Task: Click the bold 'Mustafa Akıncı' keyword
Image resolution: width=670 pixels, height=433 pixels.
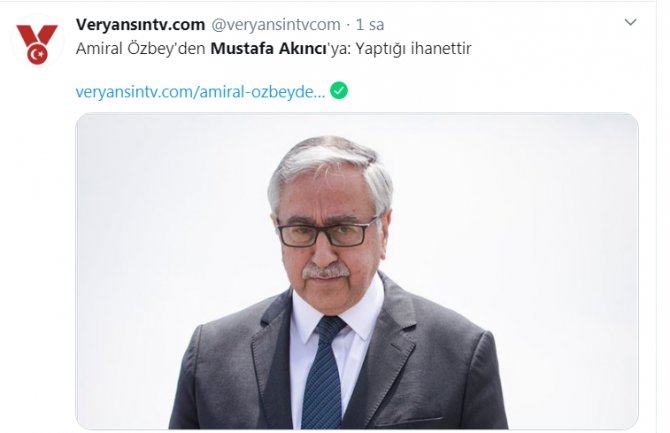Action: click(x=269, y=48)
